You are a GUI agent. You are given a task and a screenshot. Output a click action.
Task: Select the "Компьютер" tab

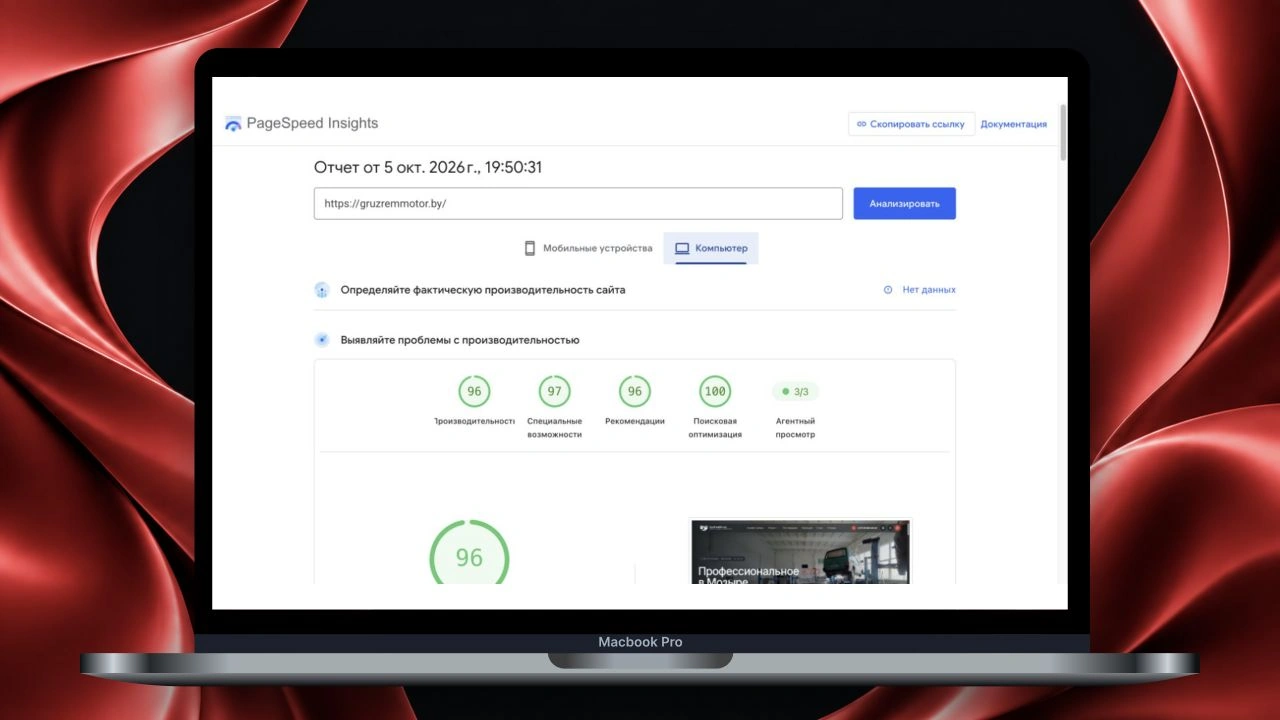click(711, 248)
